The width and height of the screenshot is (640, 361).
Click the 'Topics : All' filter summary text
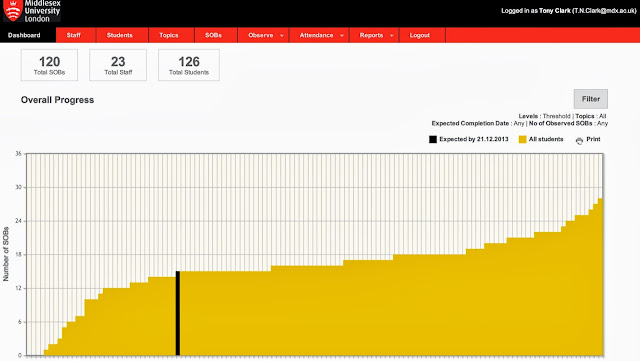(591, 116)
